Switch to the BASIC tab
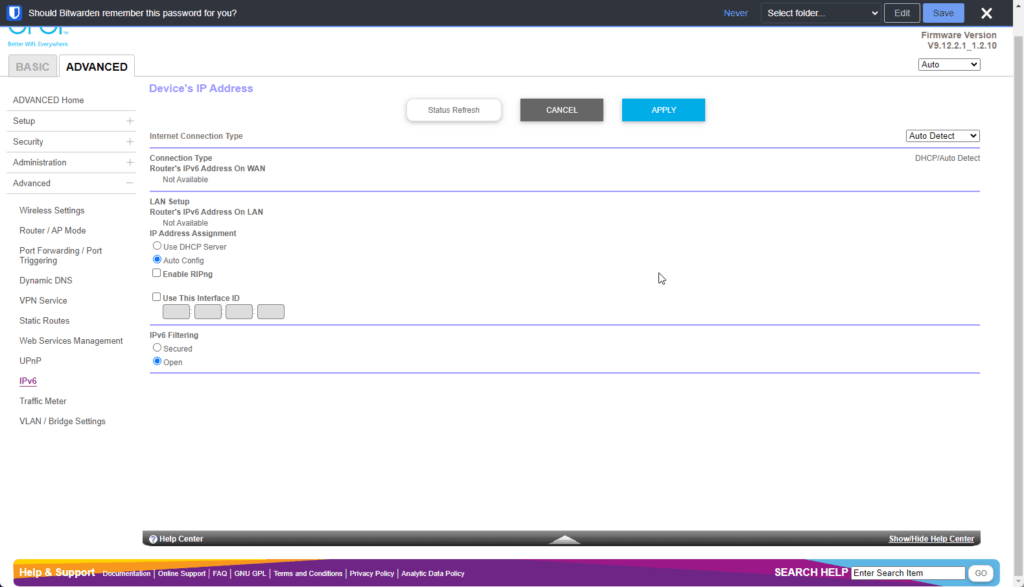The height and width of the screenshot is (587, 1024). [32, 67]
